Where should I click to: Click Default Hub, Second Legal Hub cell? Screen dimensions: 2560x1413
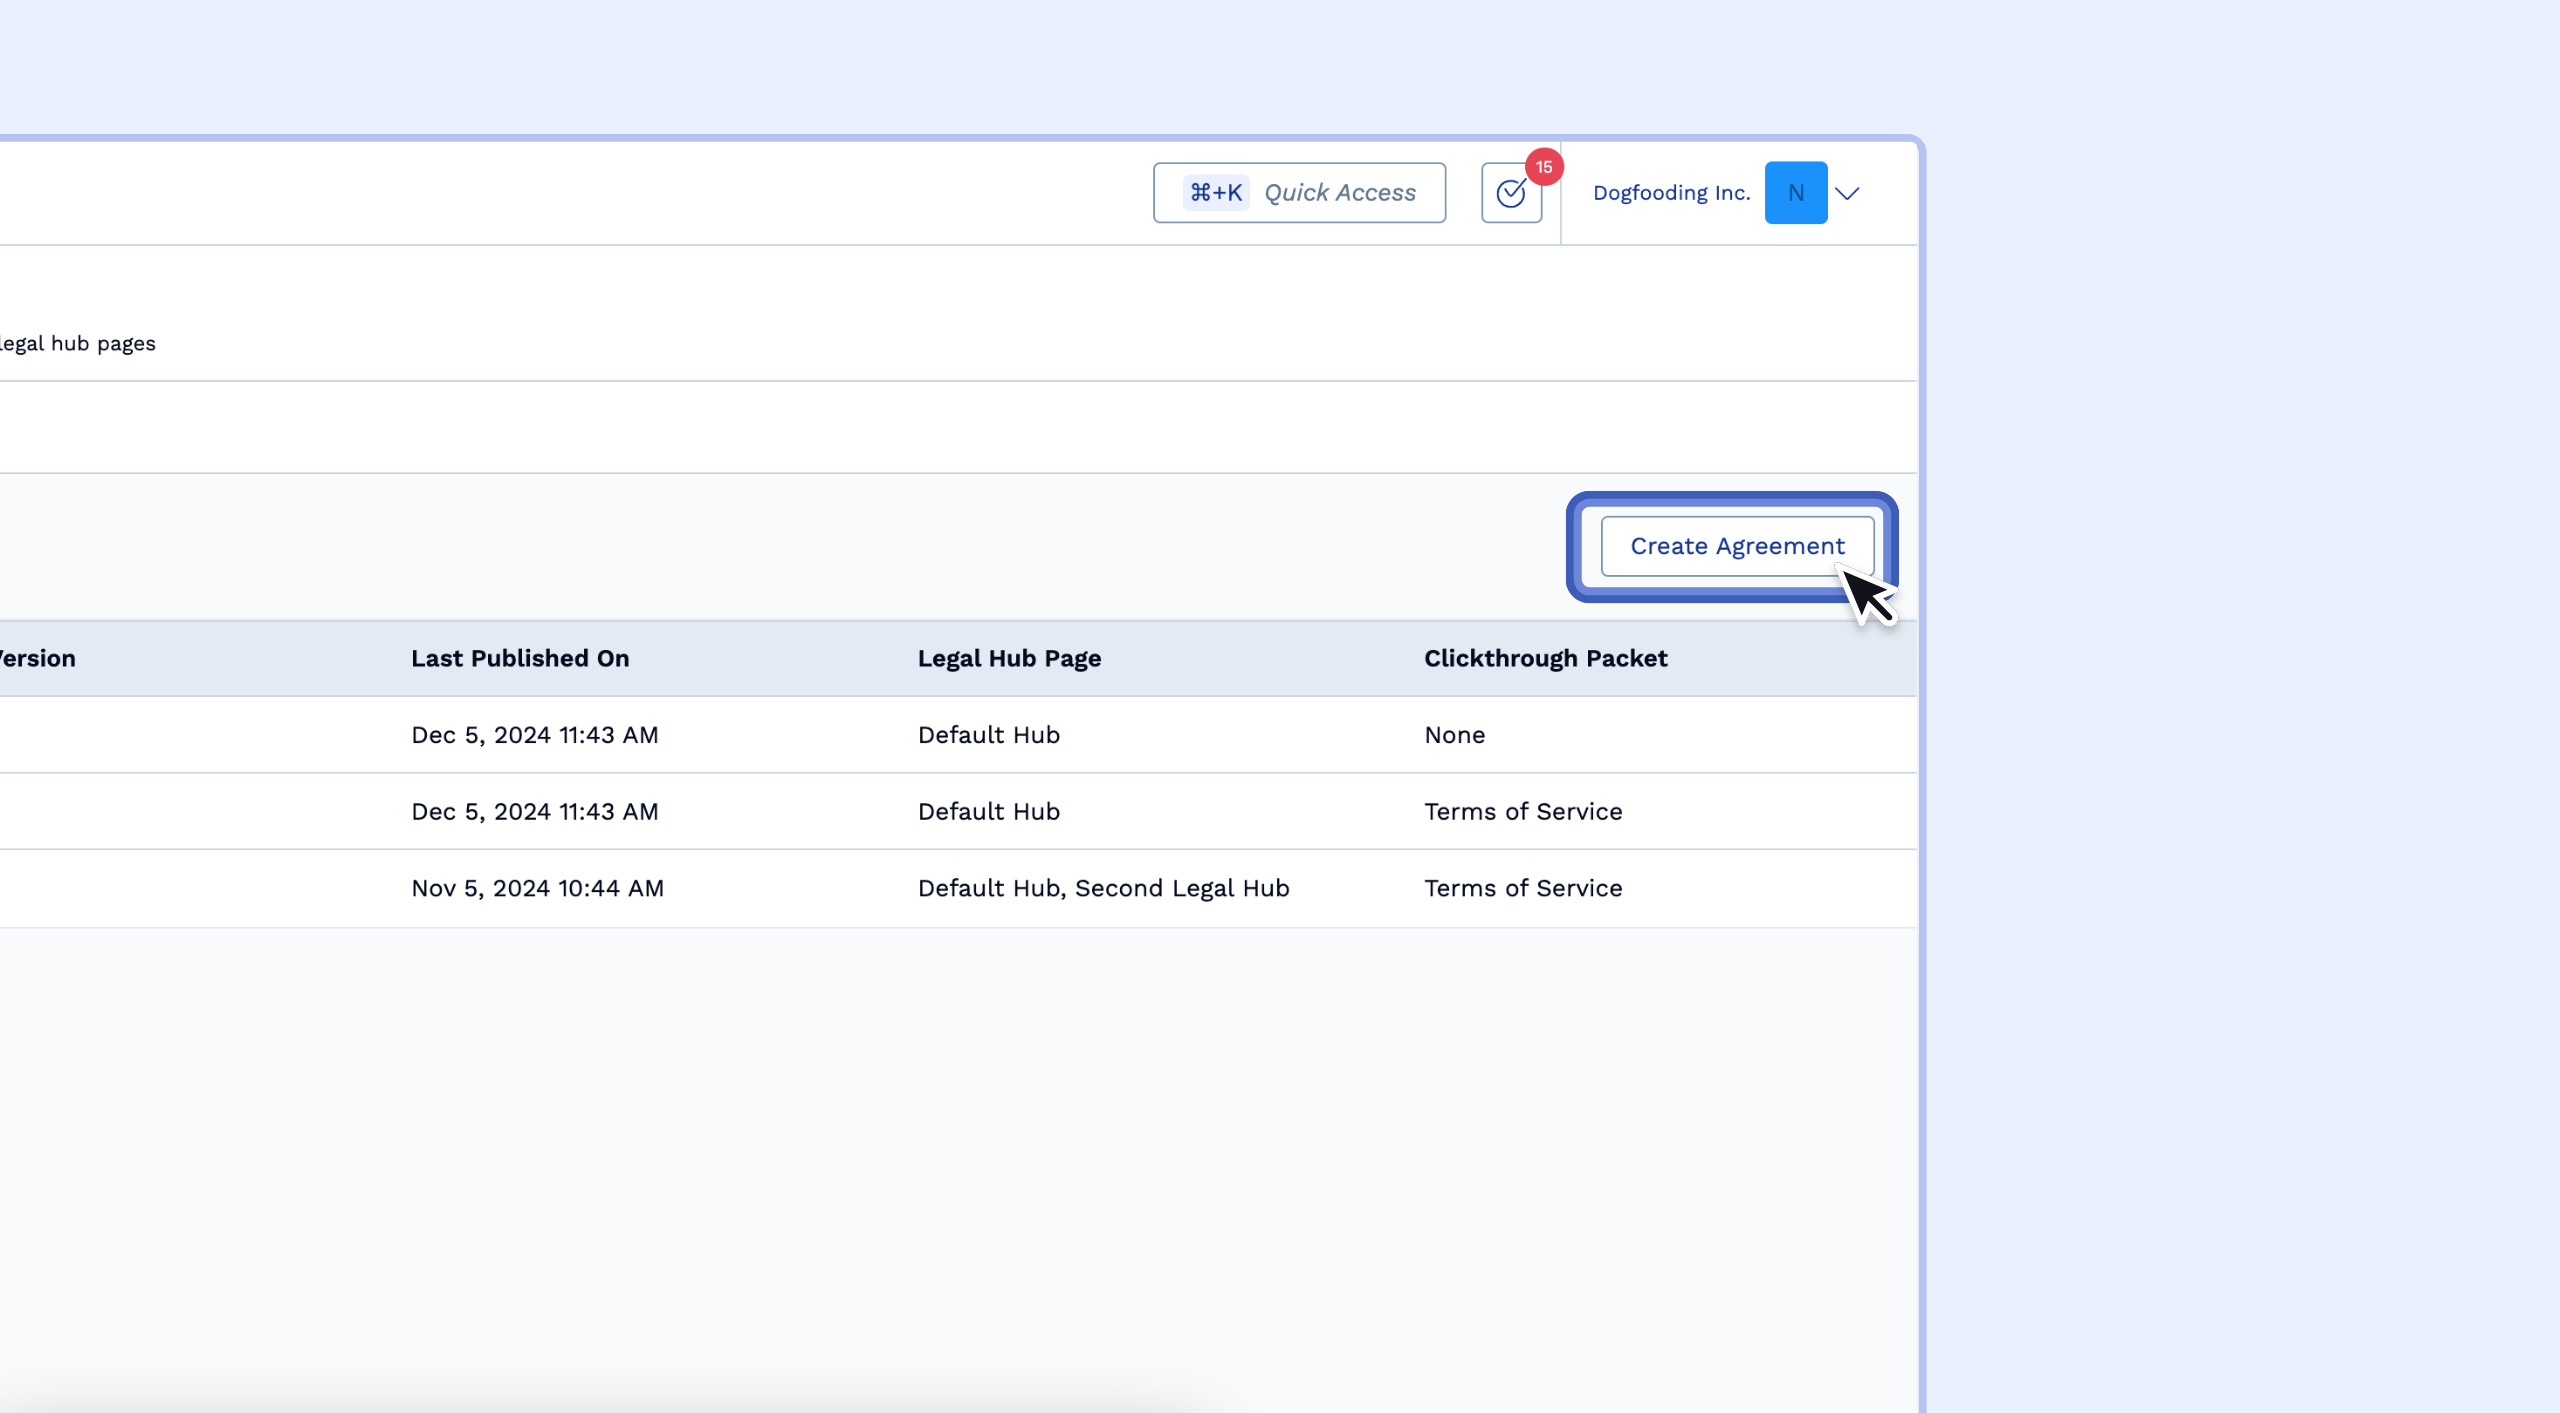click(x=1103, y=888)
